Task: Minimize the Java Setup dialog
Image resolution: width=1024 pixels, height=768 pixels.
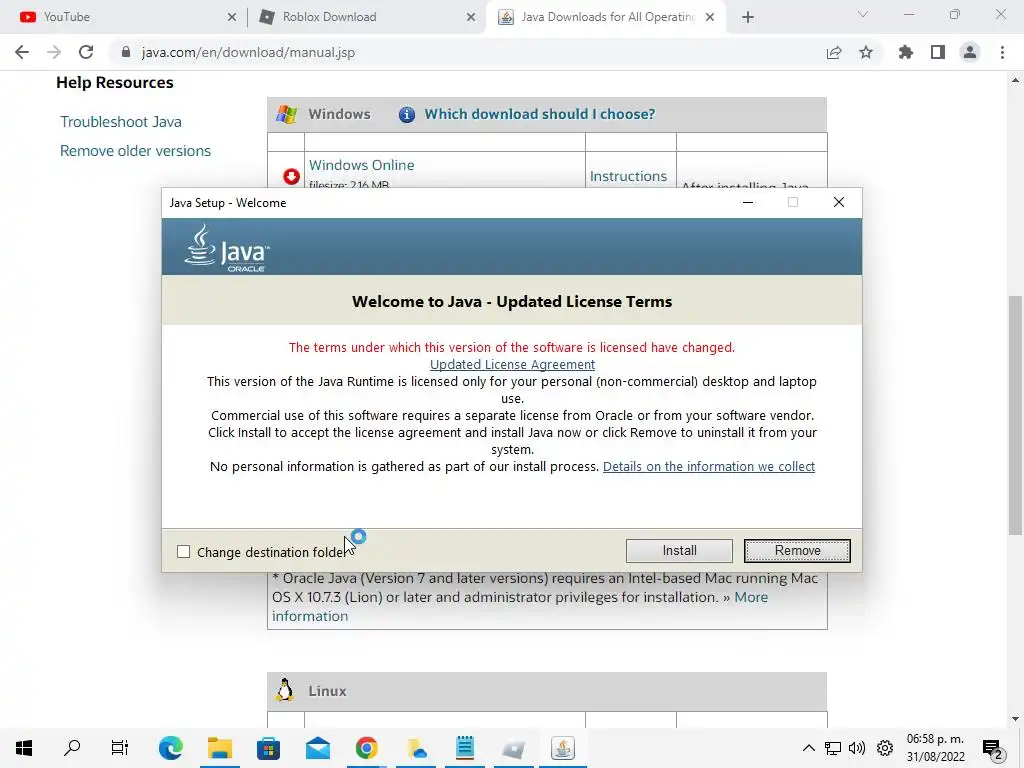Action: [x=748, y=202]
